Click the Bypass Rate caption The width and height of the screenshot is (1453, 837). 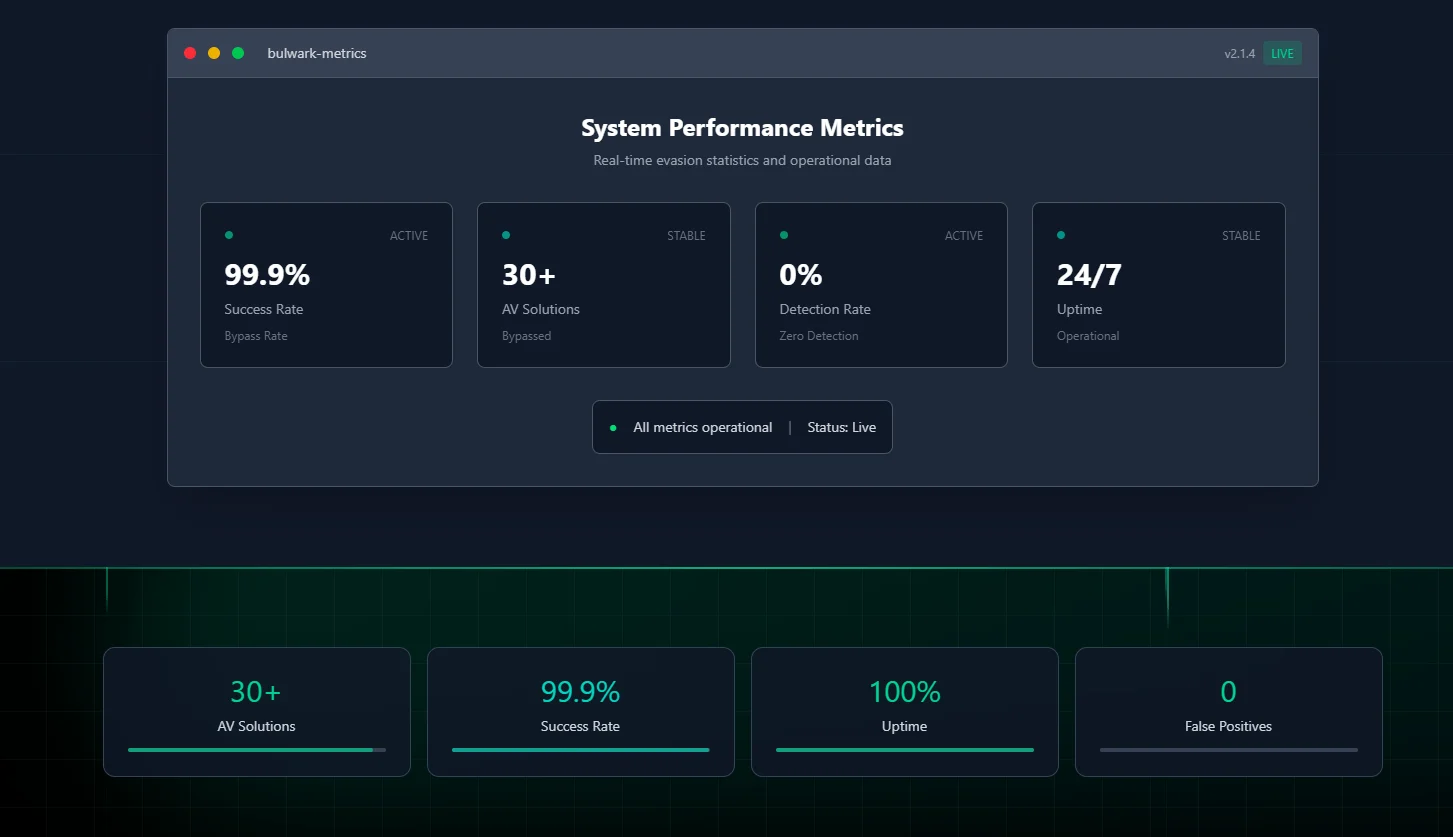pos(256,336)
